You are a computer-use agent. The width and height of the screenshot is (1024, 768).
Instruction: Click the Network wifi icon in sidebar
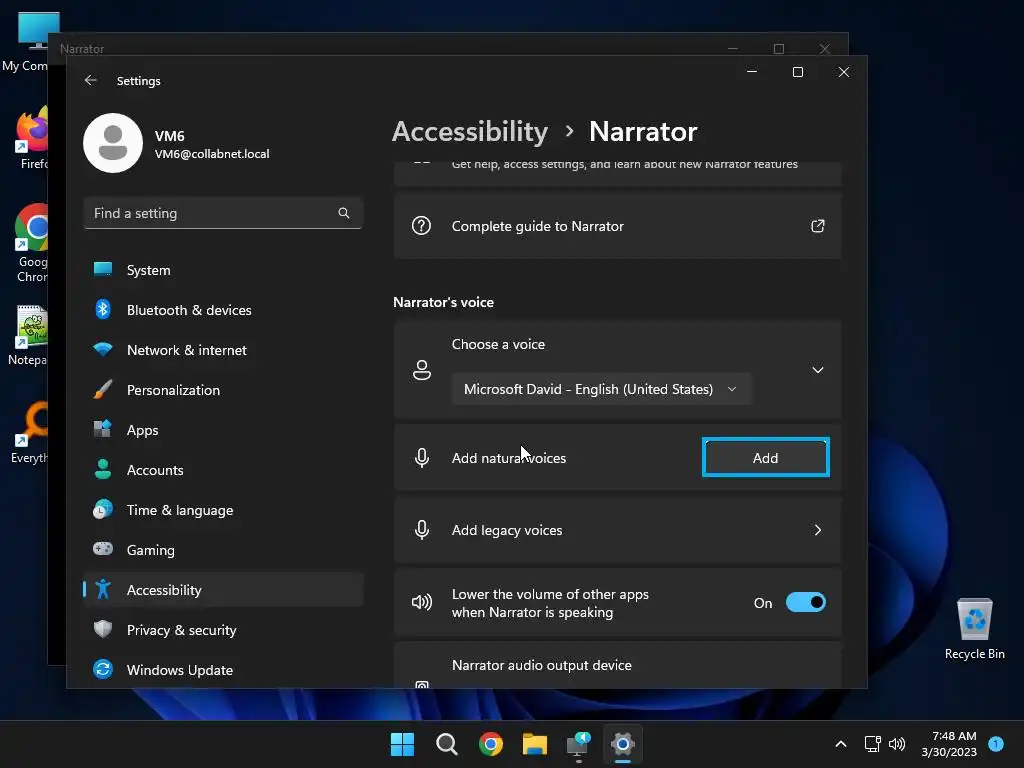(x=103, y=349)
